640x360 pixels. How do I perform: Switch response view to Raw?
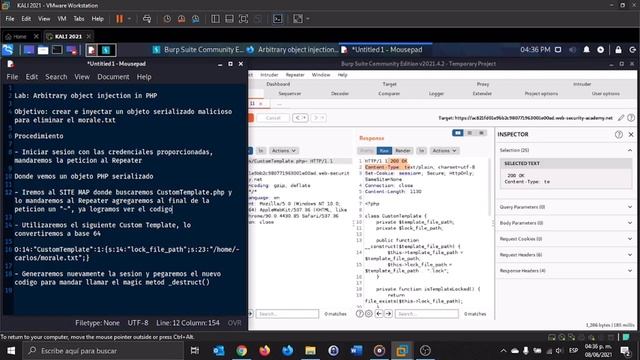click(x=384, y=151)
